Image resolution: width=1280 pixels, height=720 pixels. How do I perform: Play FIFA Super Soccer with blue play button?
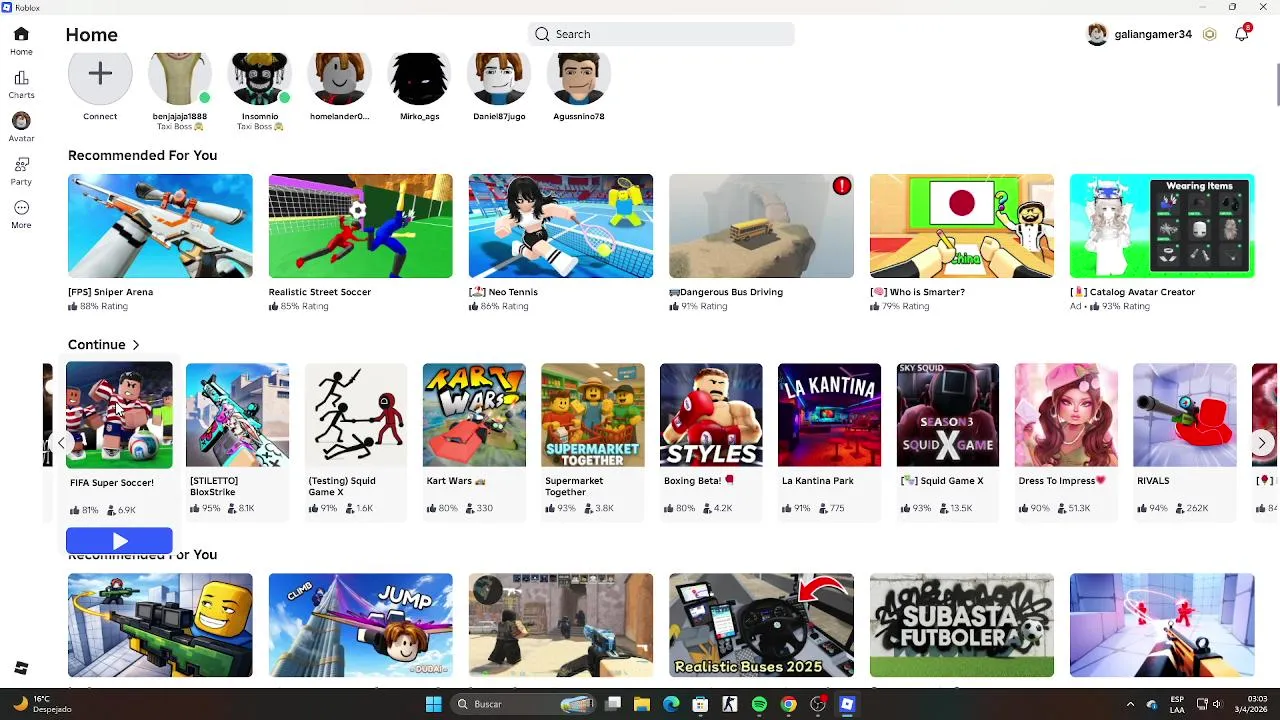(119, 541)
